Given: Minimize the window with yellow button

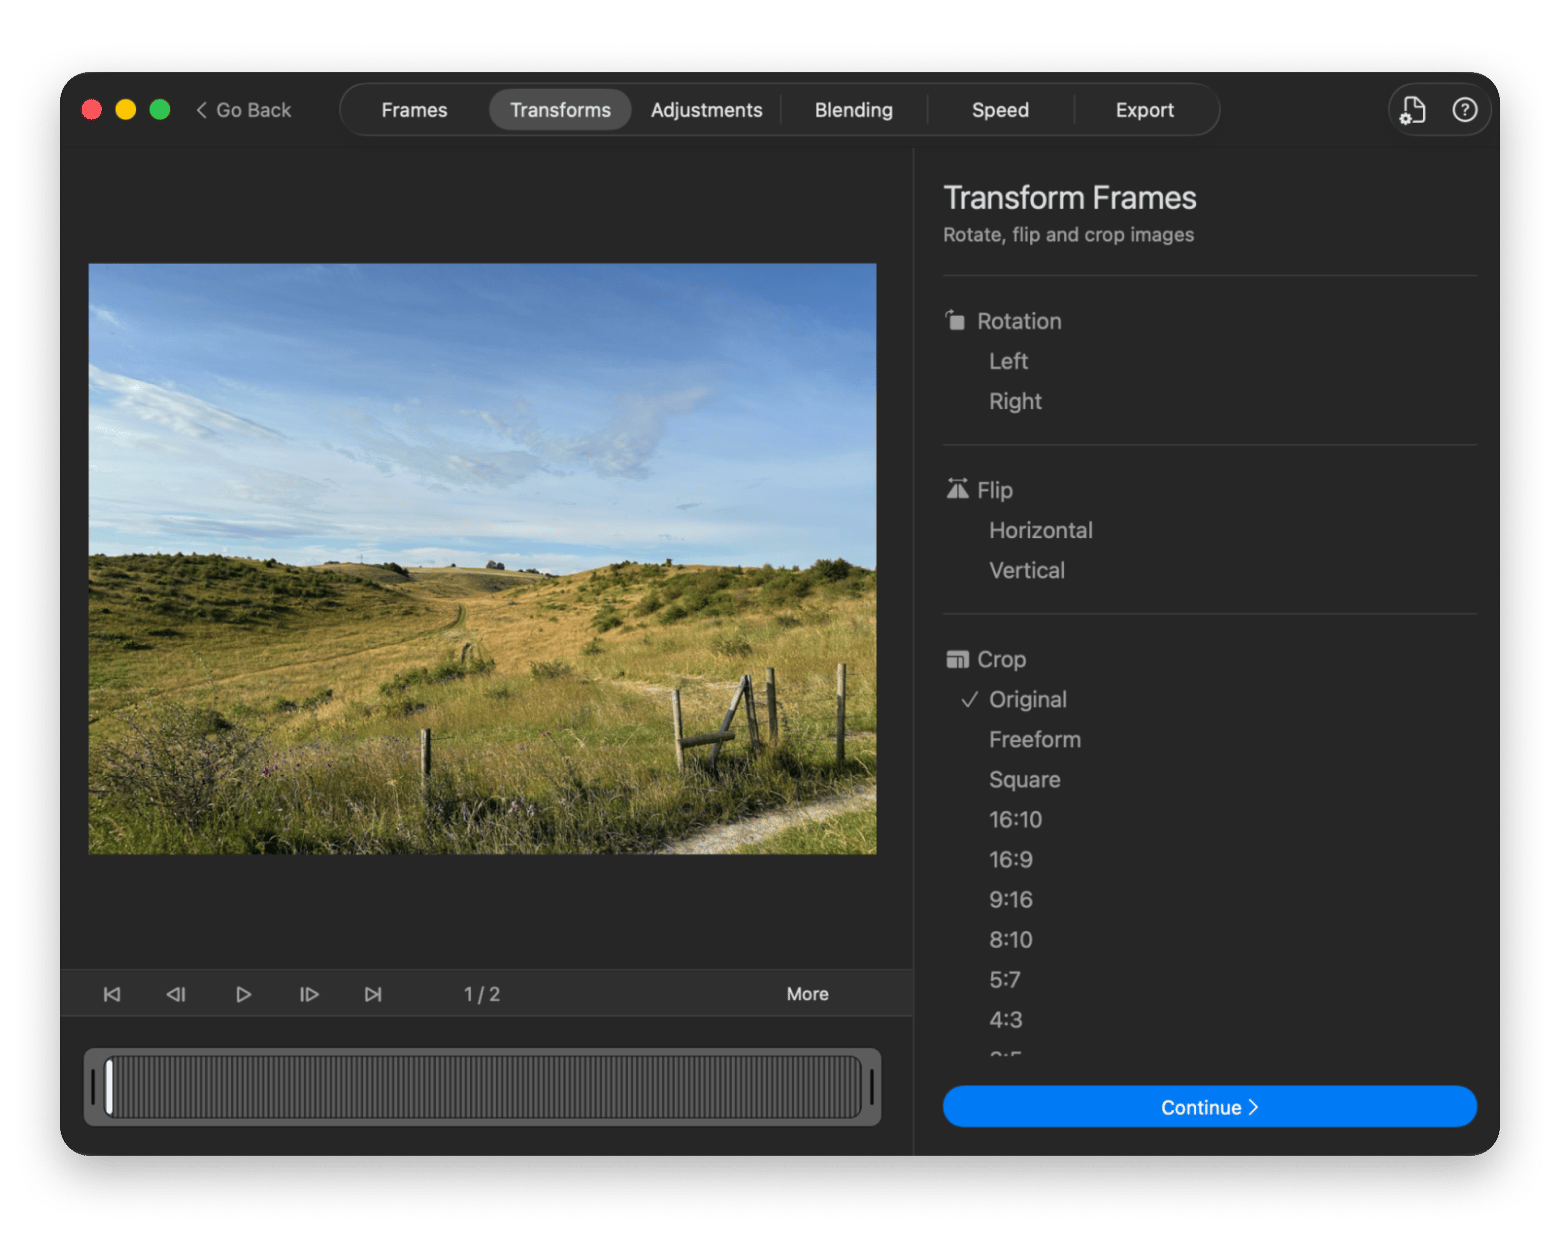Looking at the screenshot, I should [126, 109].
